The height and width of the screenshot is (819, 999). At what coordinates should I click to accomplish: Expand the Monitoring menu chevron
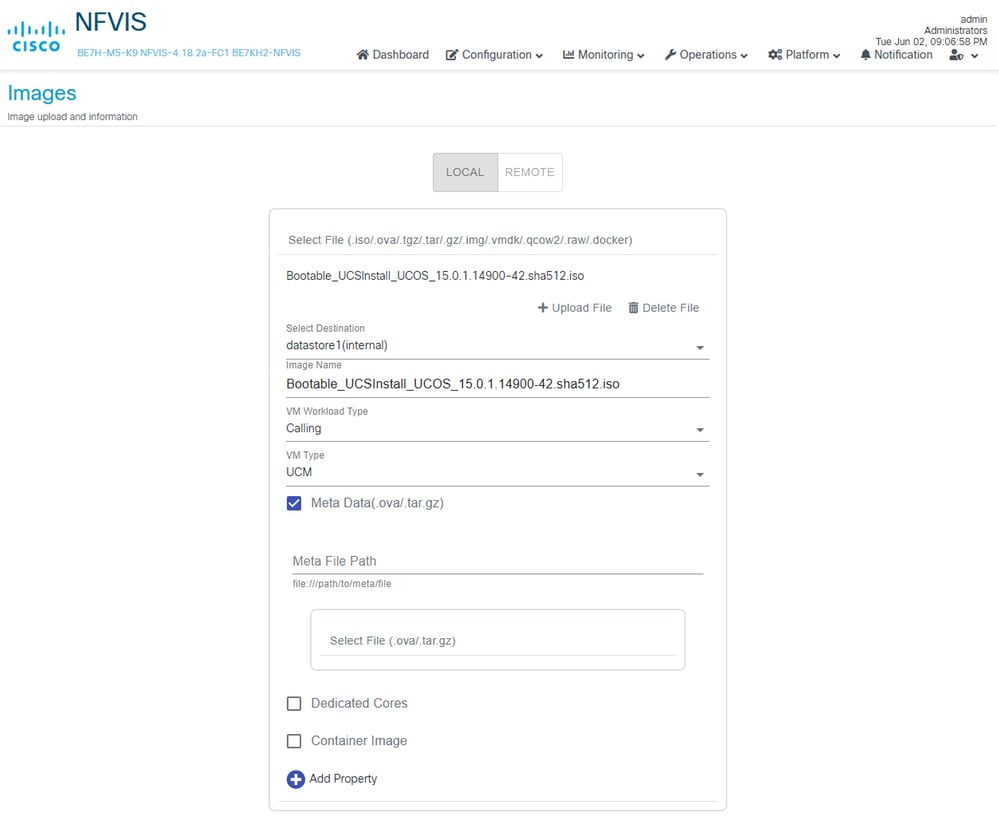pos(640,56)
